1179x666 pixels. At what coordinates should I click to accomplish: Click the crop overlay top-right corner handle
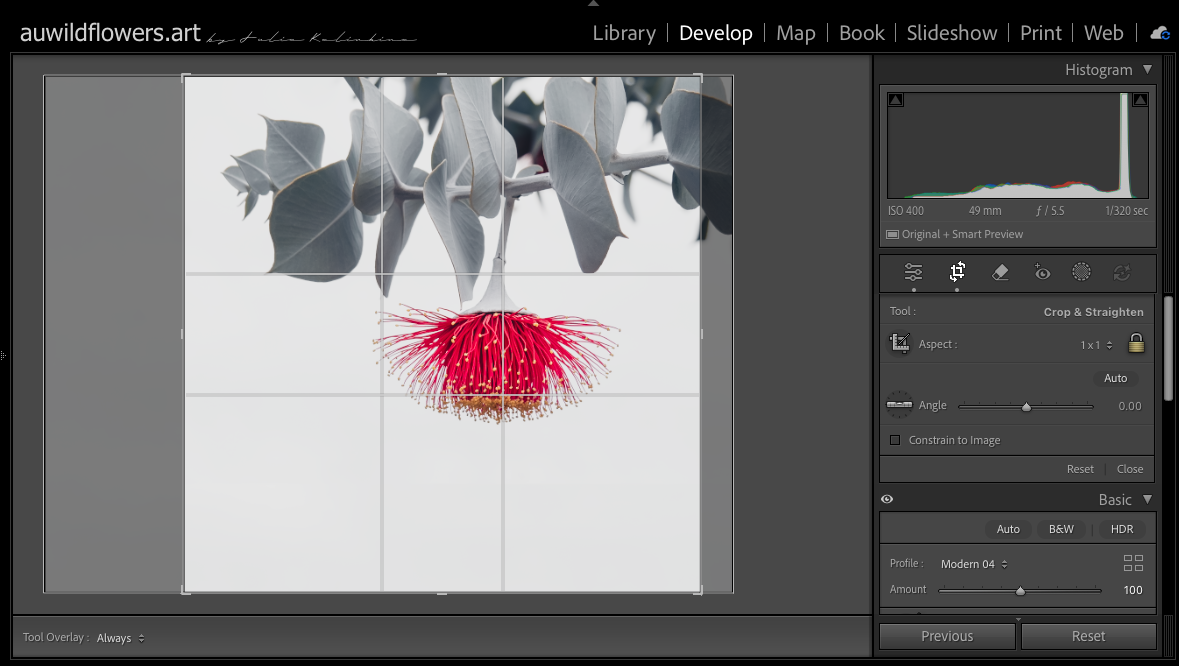point(700,76)
